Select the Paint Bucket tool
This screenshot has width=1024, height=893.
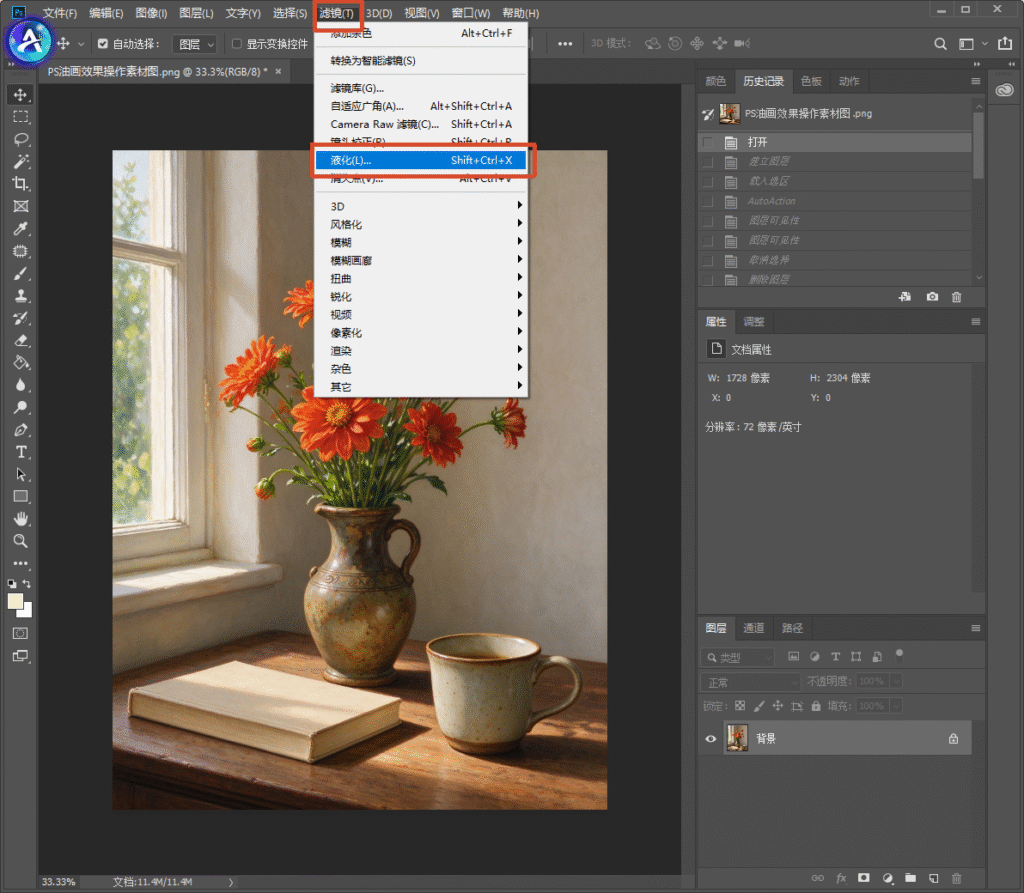click(21, 363)
